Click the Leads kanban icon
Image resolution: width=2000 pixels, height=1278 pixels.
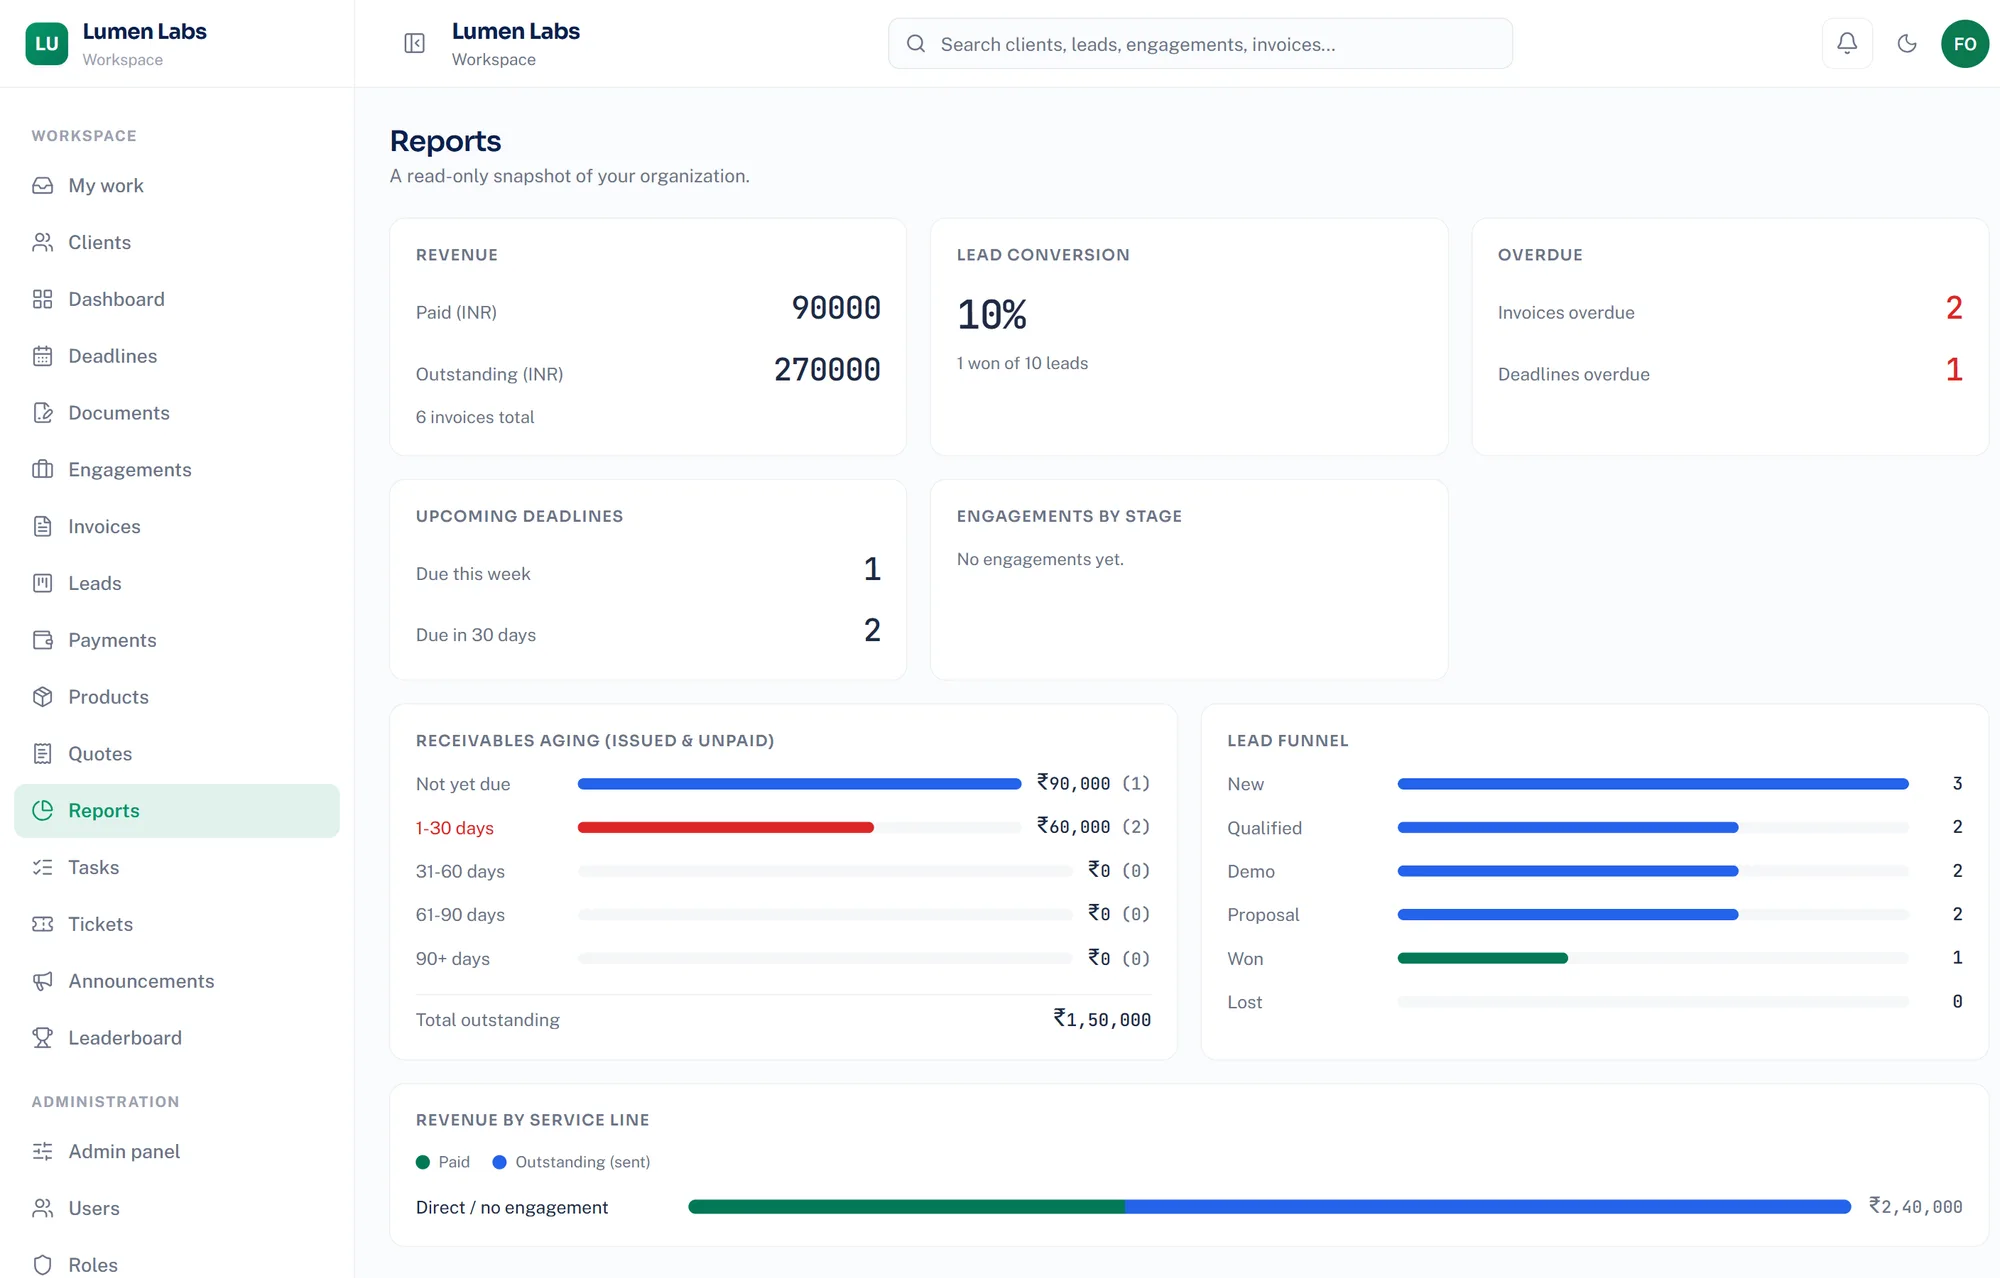[42, 584]
